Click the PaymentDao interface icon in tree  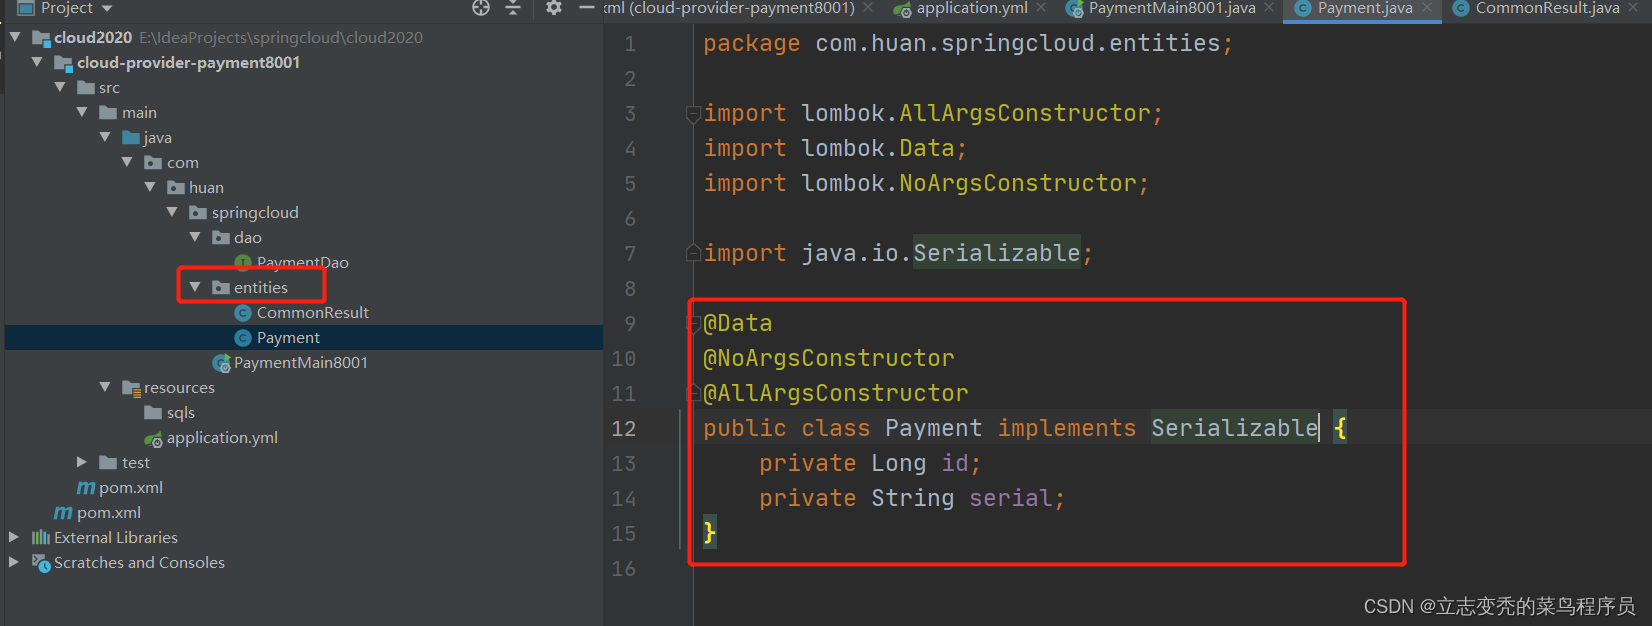[243, 262]
